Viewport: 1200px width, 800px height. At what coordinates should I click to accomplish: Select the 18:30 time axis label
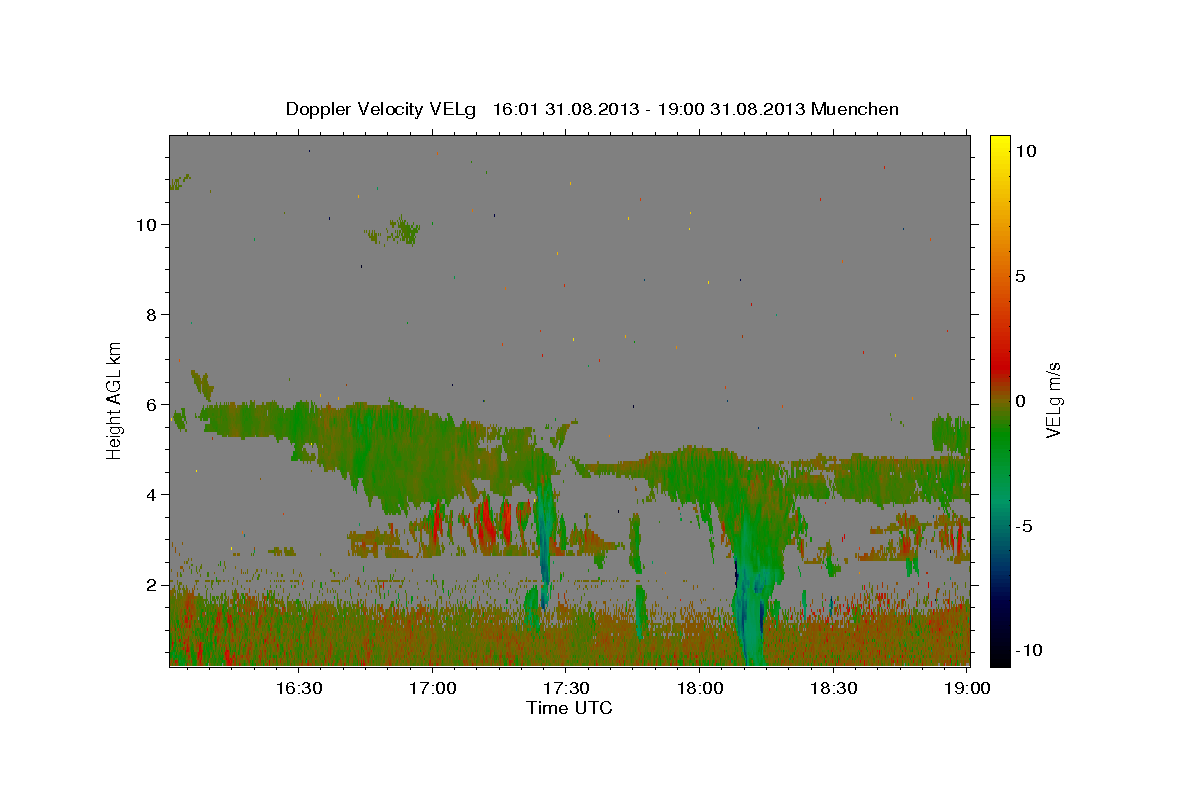(834, 688)
